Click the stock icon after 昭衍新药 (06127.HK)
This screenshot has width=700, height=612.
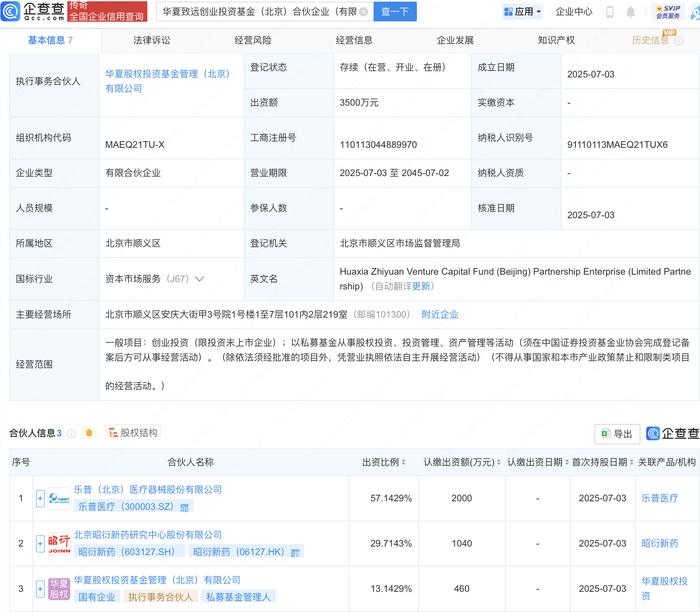click(x=295, y=553)
